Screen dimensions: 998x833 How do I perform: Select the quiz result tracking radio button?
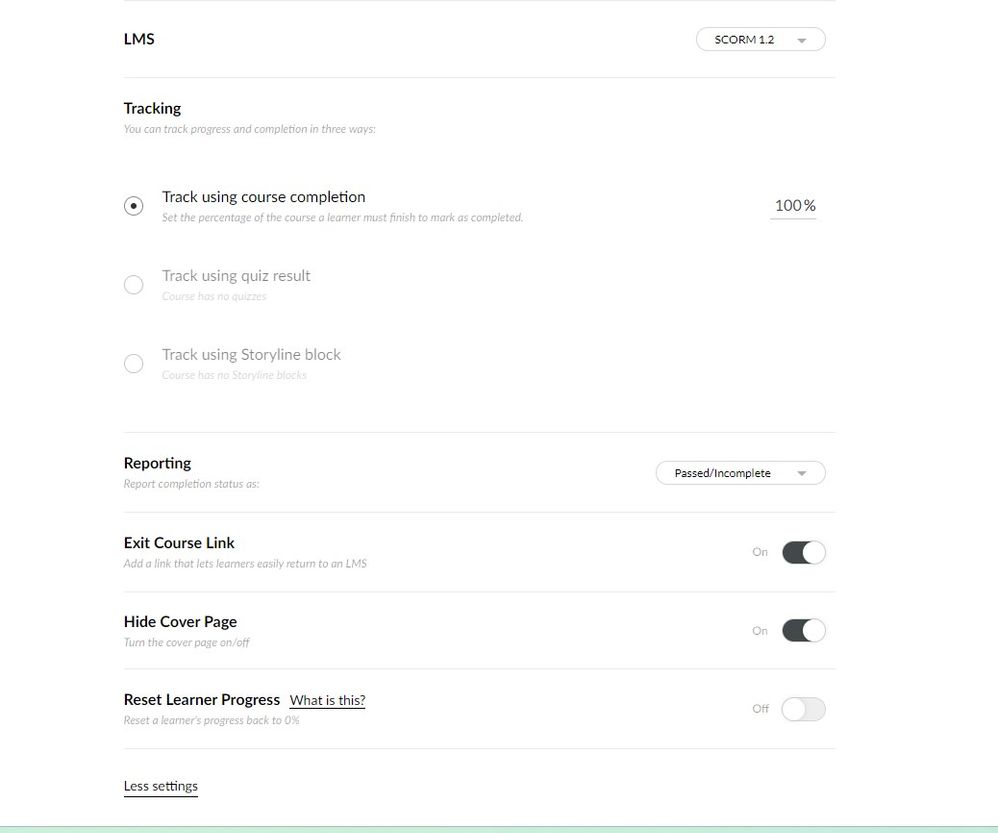tap(134, 285)
